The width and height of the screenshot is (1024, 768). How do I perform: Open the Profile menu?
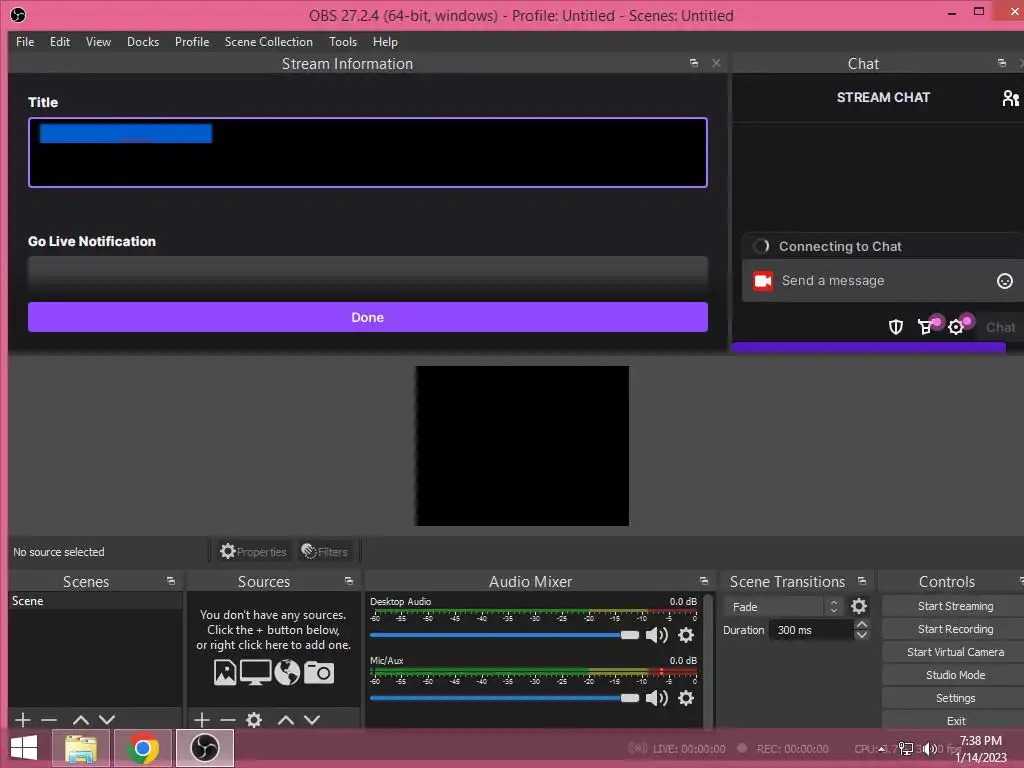pyautogui.click(x=192, y=42)
